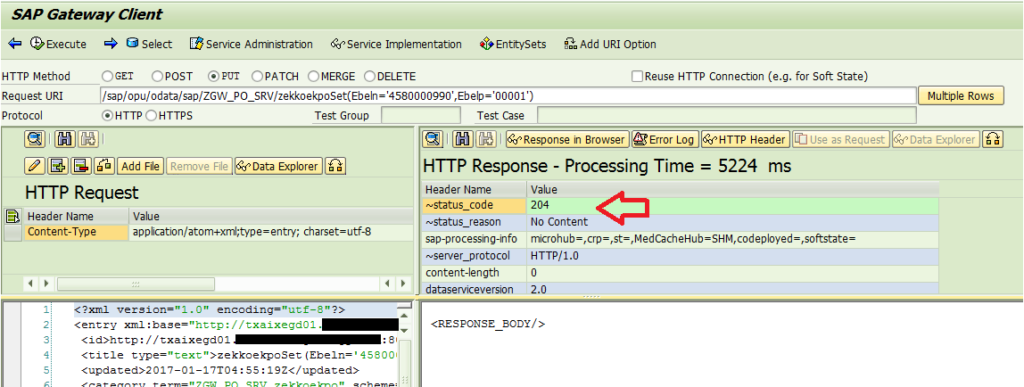The height and width of the screenshot is (387, 1024).
Task: Click the HTTP Header button
Action: 745,139
